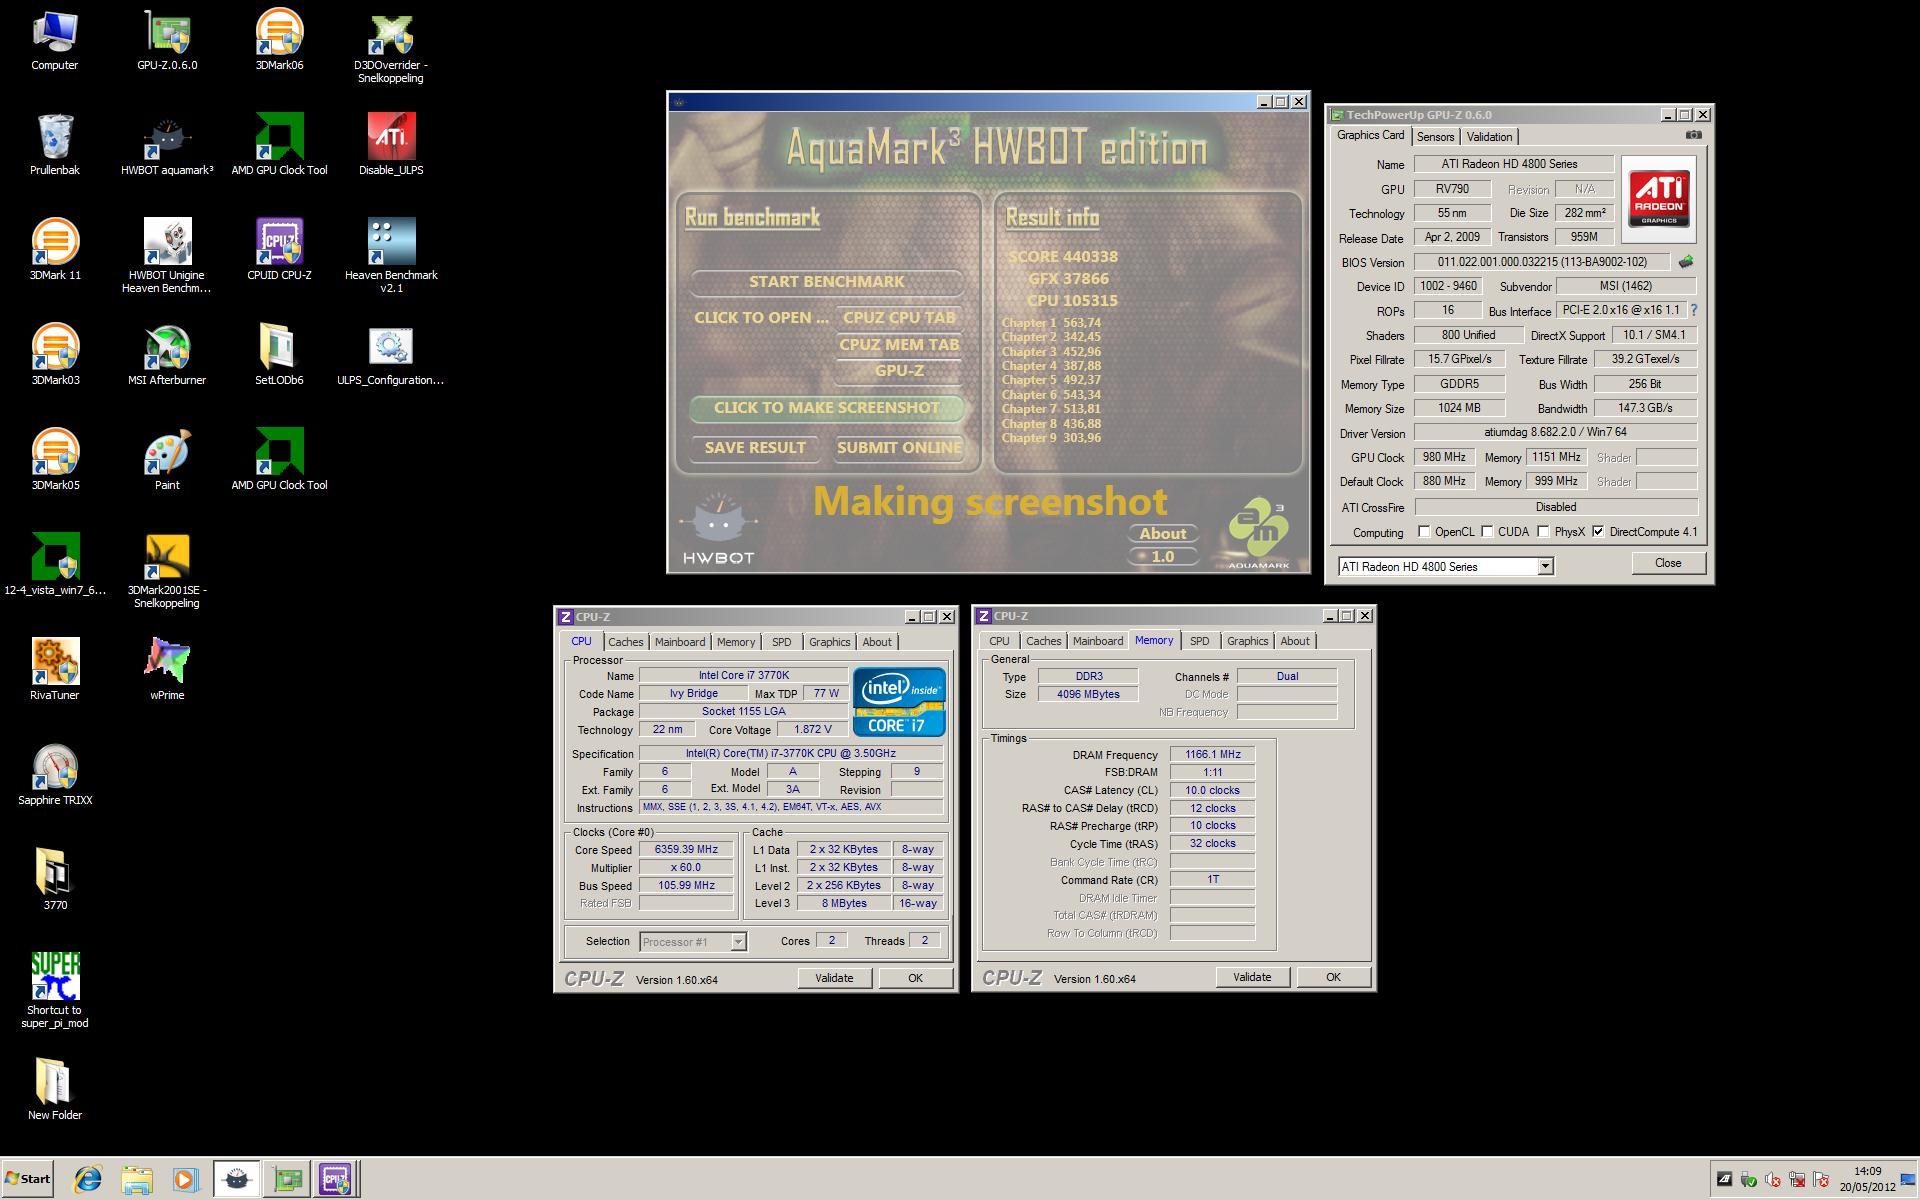Screen dimensions: 1920x1200
Task: Open the 3770 folder icon
Action: 55,880
